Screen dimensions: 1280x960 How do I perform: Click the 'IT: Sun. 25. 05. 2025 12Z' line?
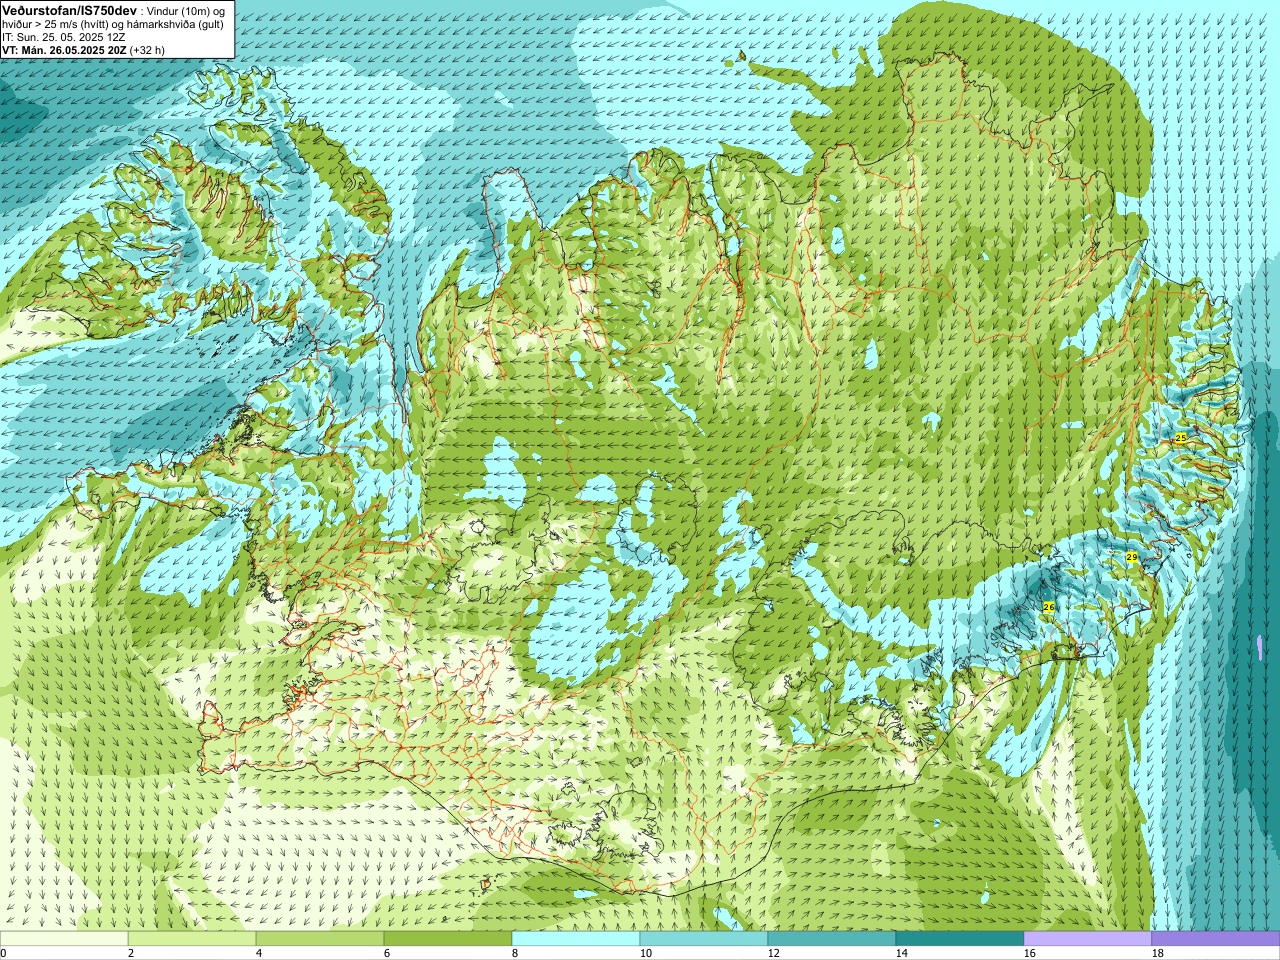click(x=64, y=36)
